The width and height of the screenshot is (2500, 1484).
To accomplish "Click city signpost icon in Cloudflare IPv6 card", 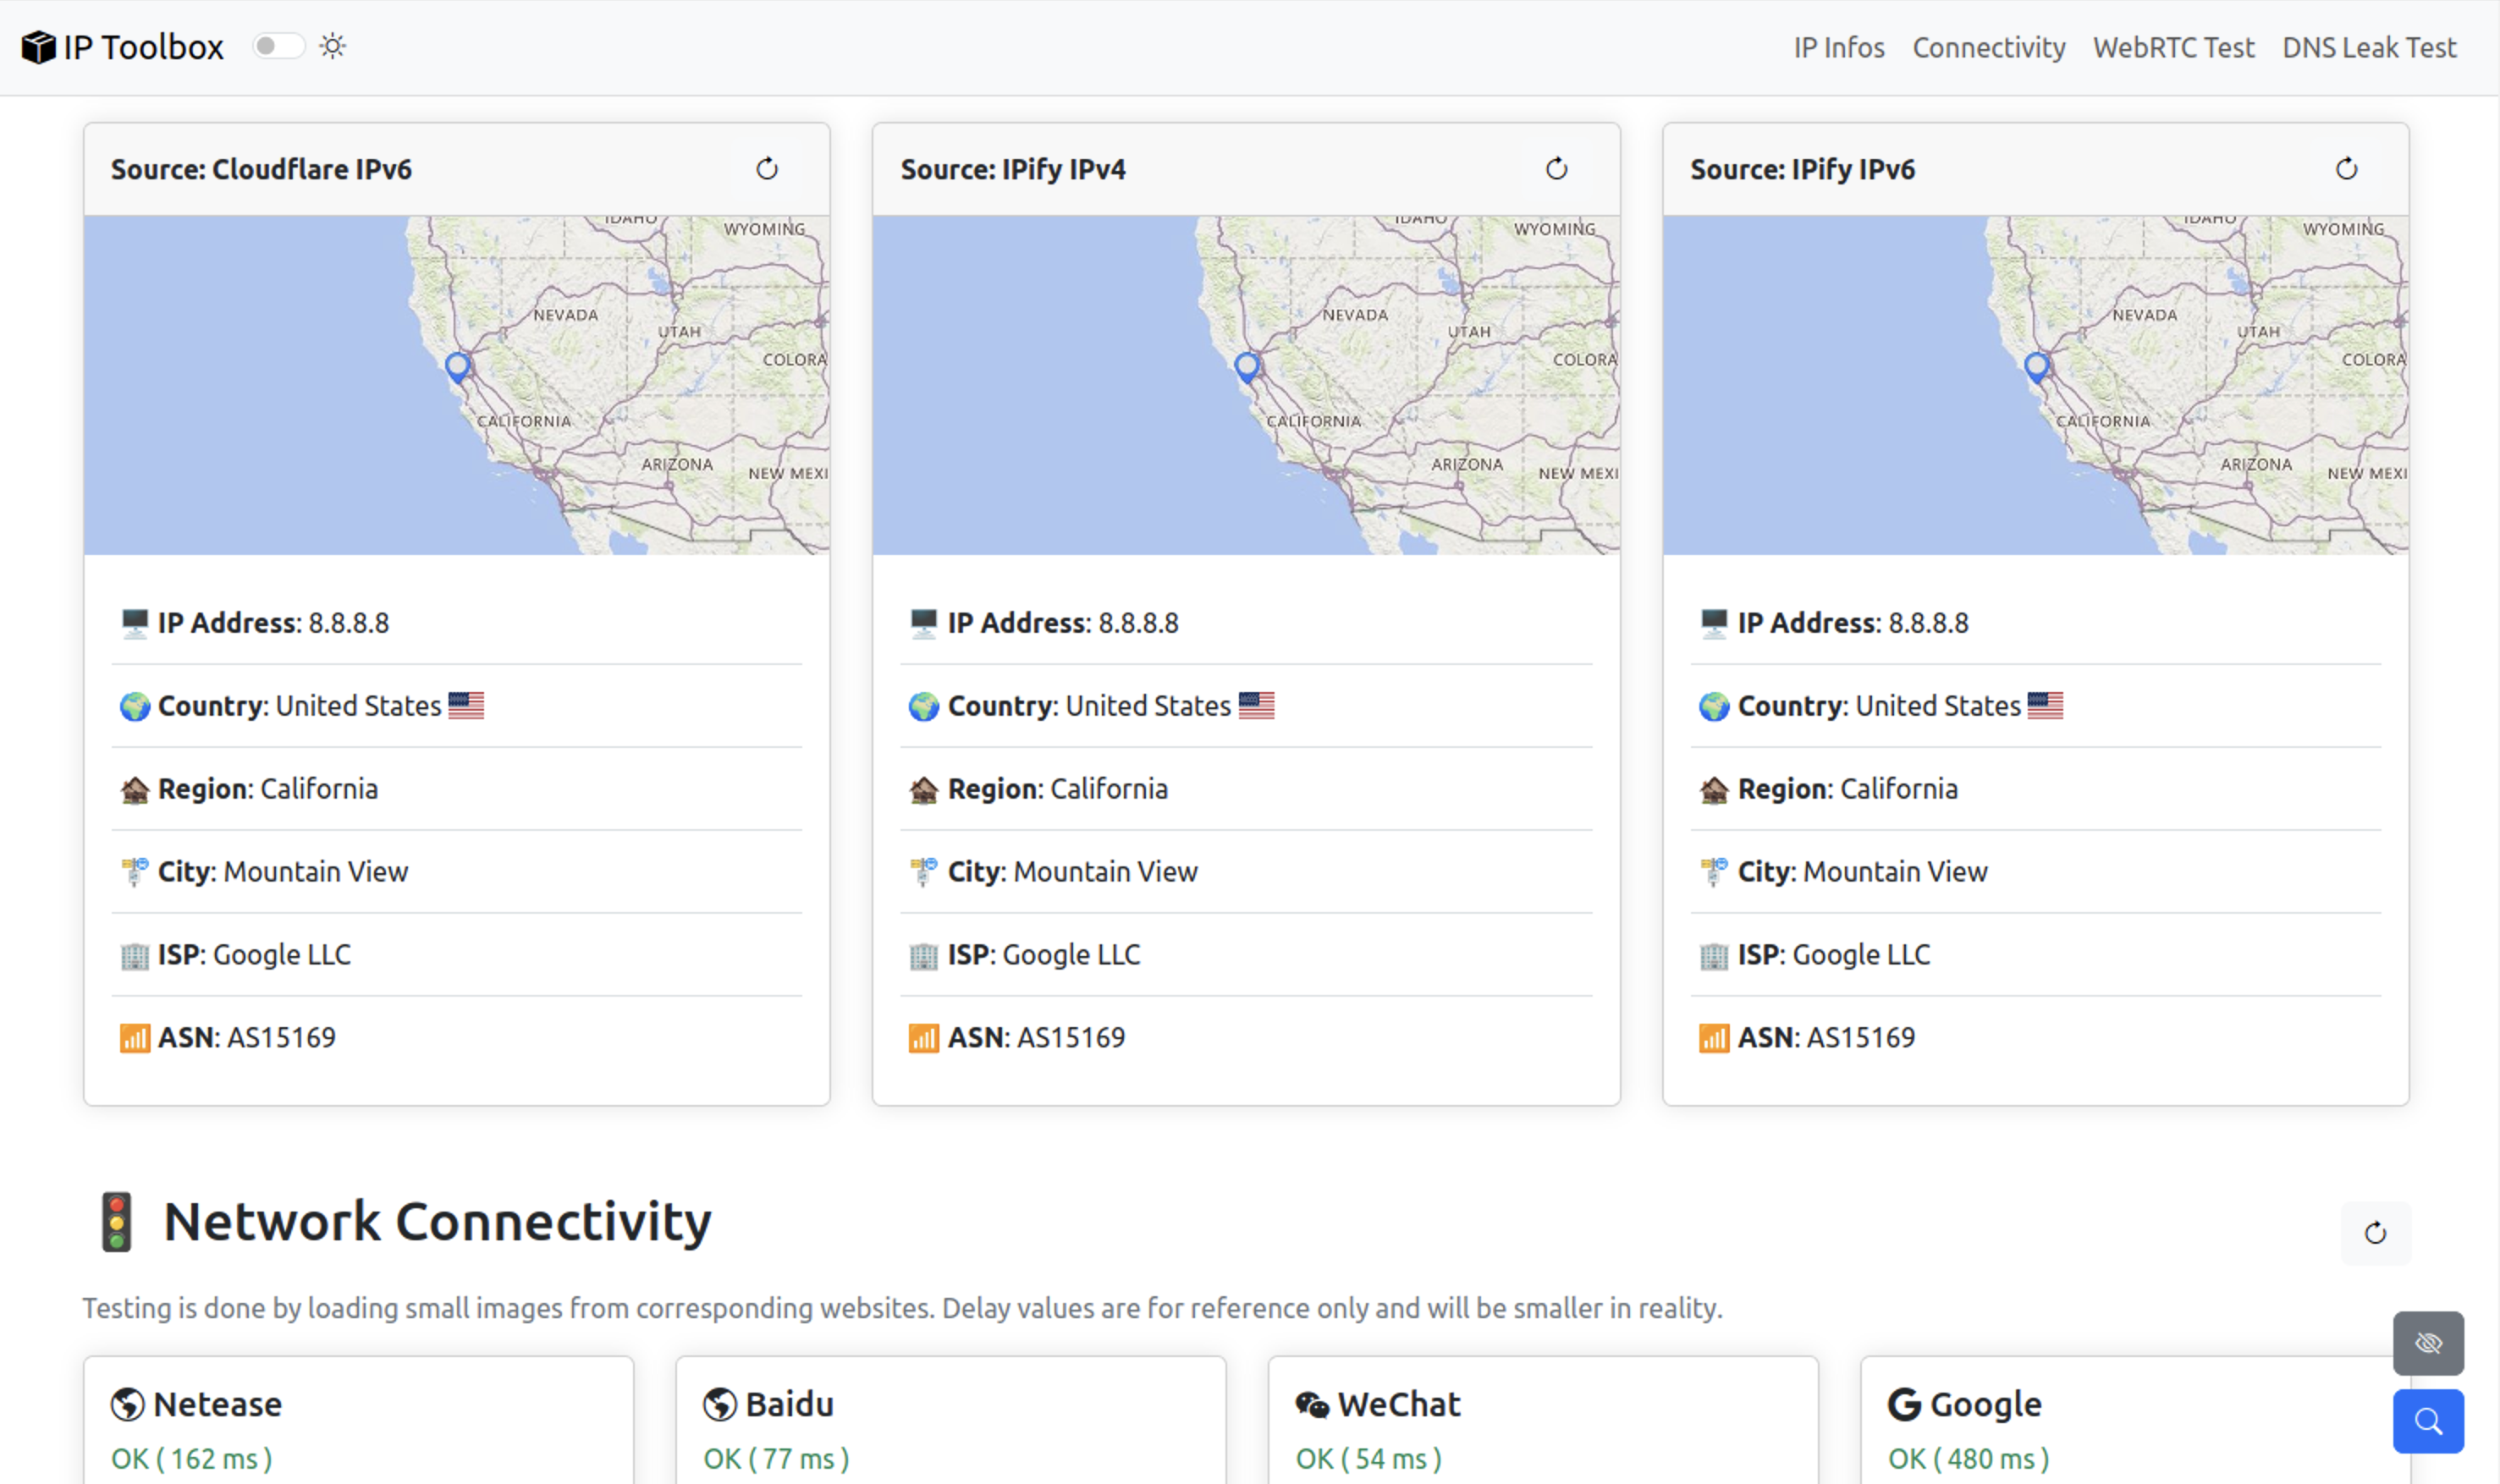I will tap(134, 872).
